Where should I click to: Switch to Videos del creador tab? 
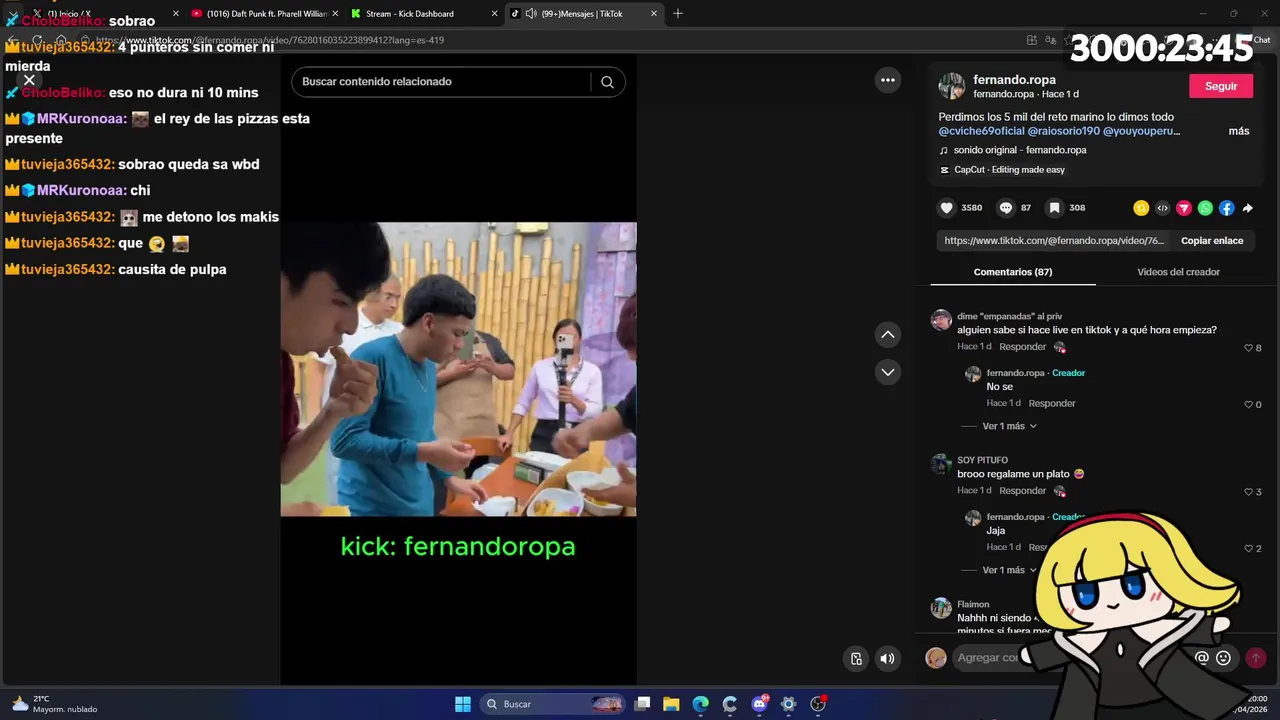point(1178,272)
